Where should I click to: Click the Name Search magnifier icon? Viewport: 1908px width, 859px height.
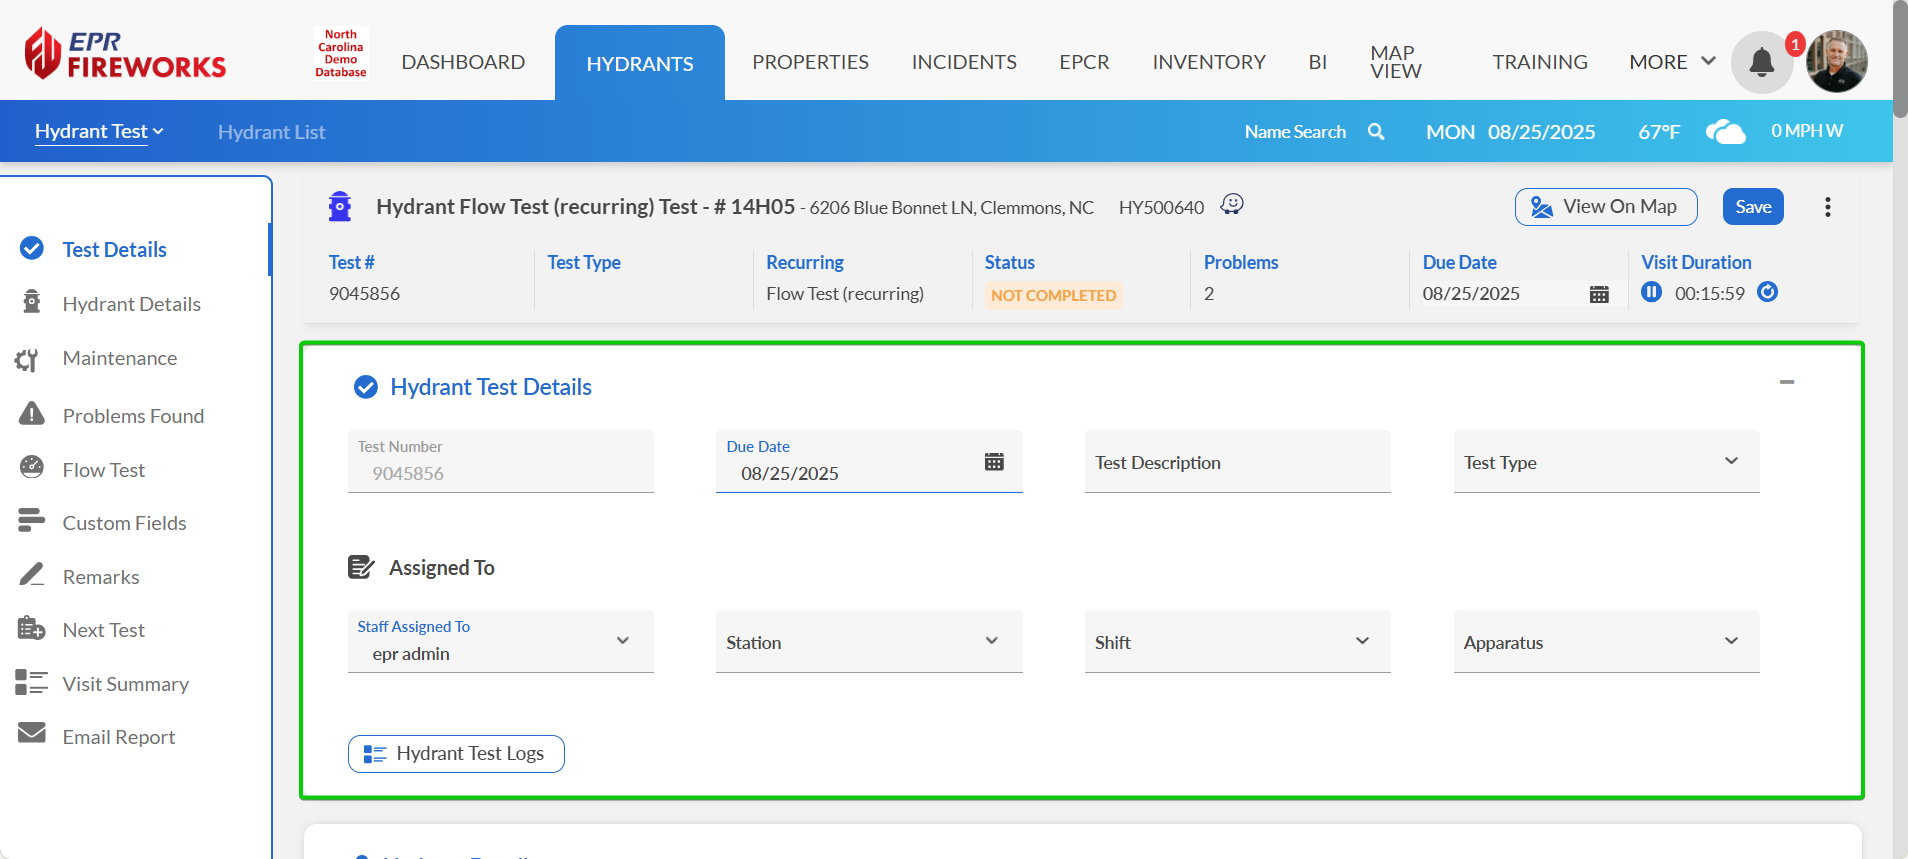point(1376,132)
